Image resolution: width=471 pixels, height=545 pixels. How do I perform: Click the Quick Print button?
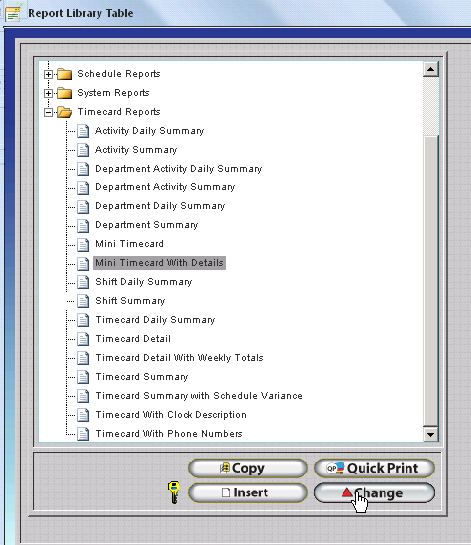374,468
